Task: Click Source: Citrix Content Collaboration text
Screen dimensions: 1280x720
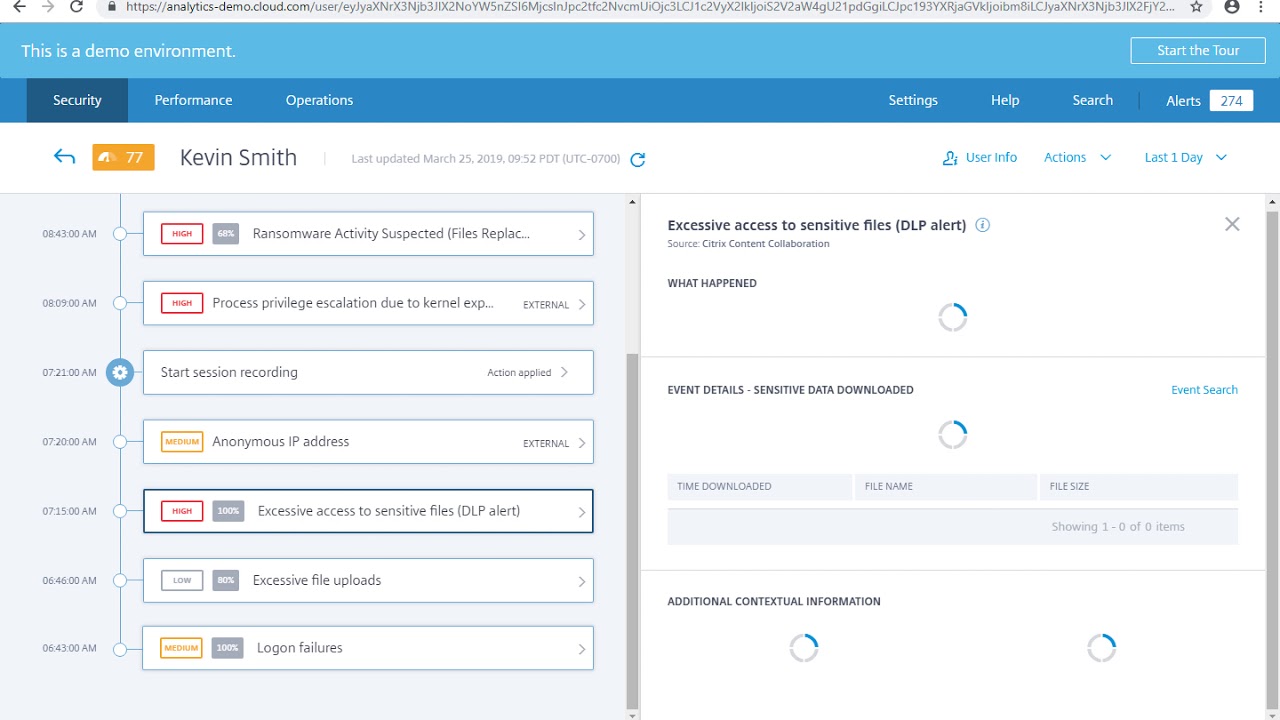Action: point(748,244)
